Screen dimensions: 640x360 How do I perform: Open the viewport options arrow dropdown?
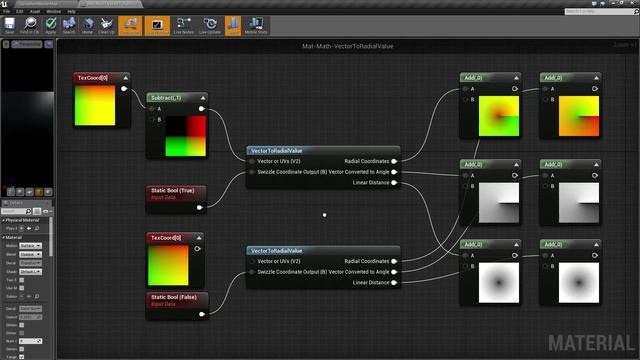pos(6,44)
